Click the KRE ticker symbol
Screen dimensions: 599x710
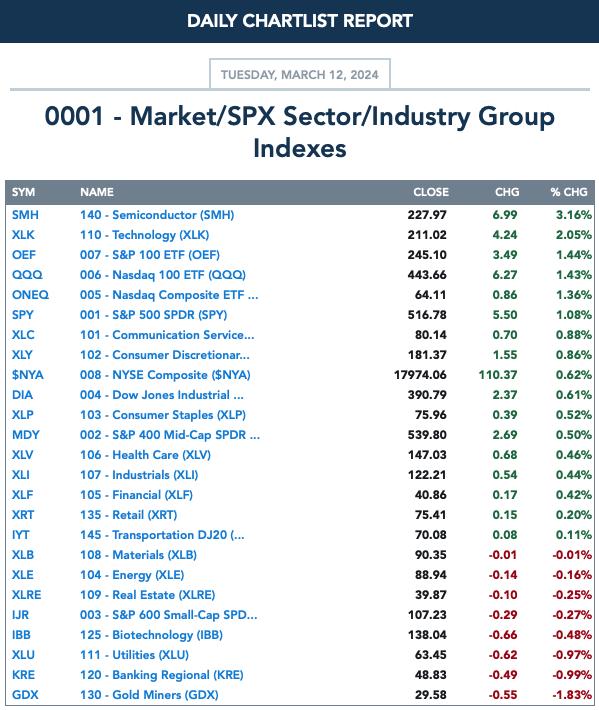coord(23,675)
